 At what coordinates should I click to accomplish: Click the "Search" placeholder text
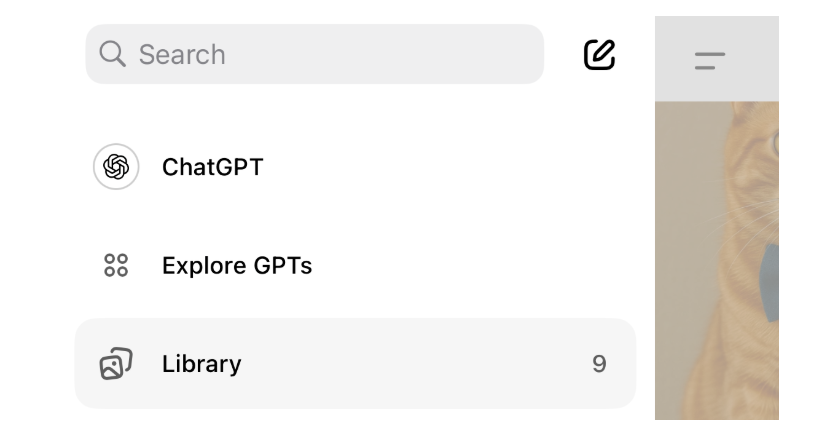(182, 54)
